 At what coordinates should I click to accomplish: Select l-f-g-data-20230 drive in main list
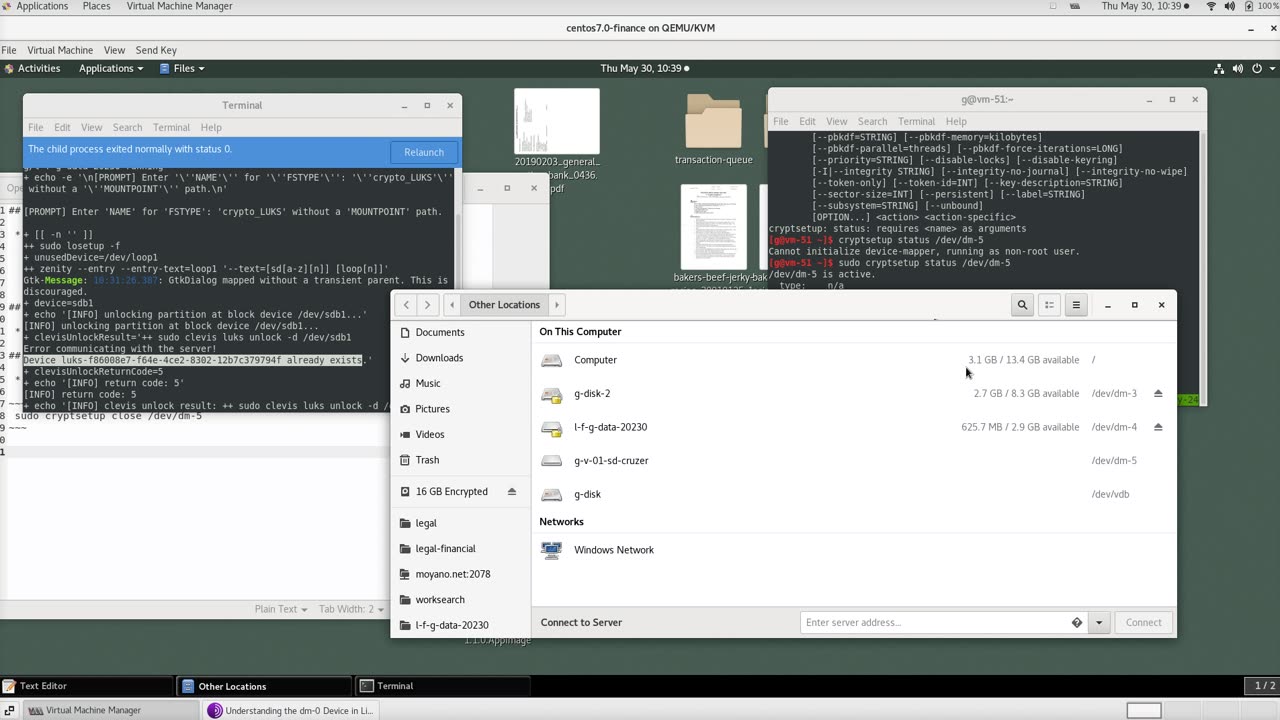tap(854, 427)
